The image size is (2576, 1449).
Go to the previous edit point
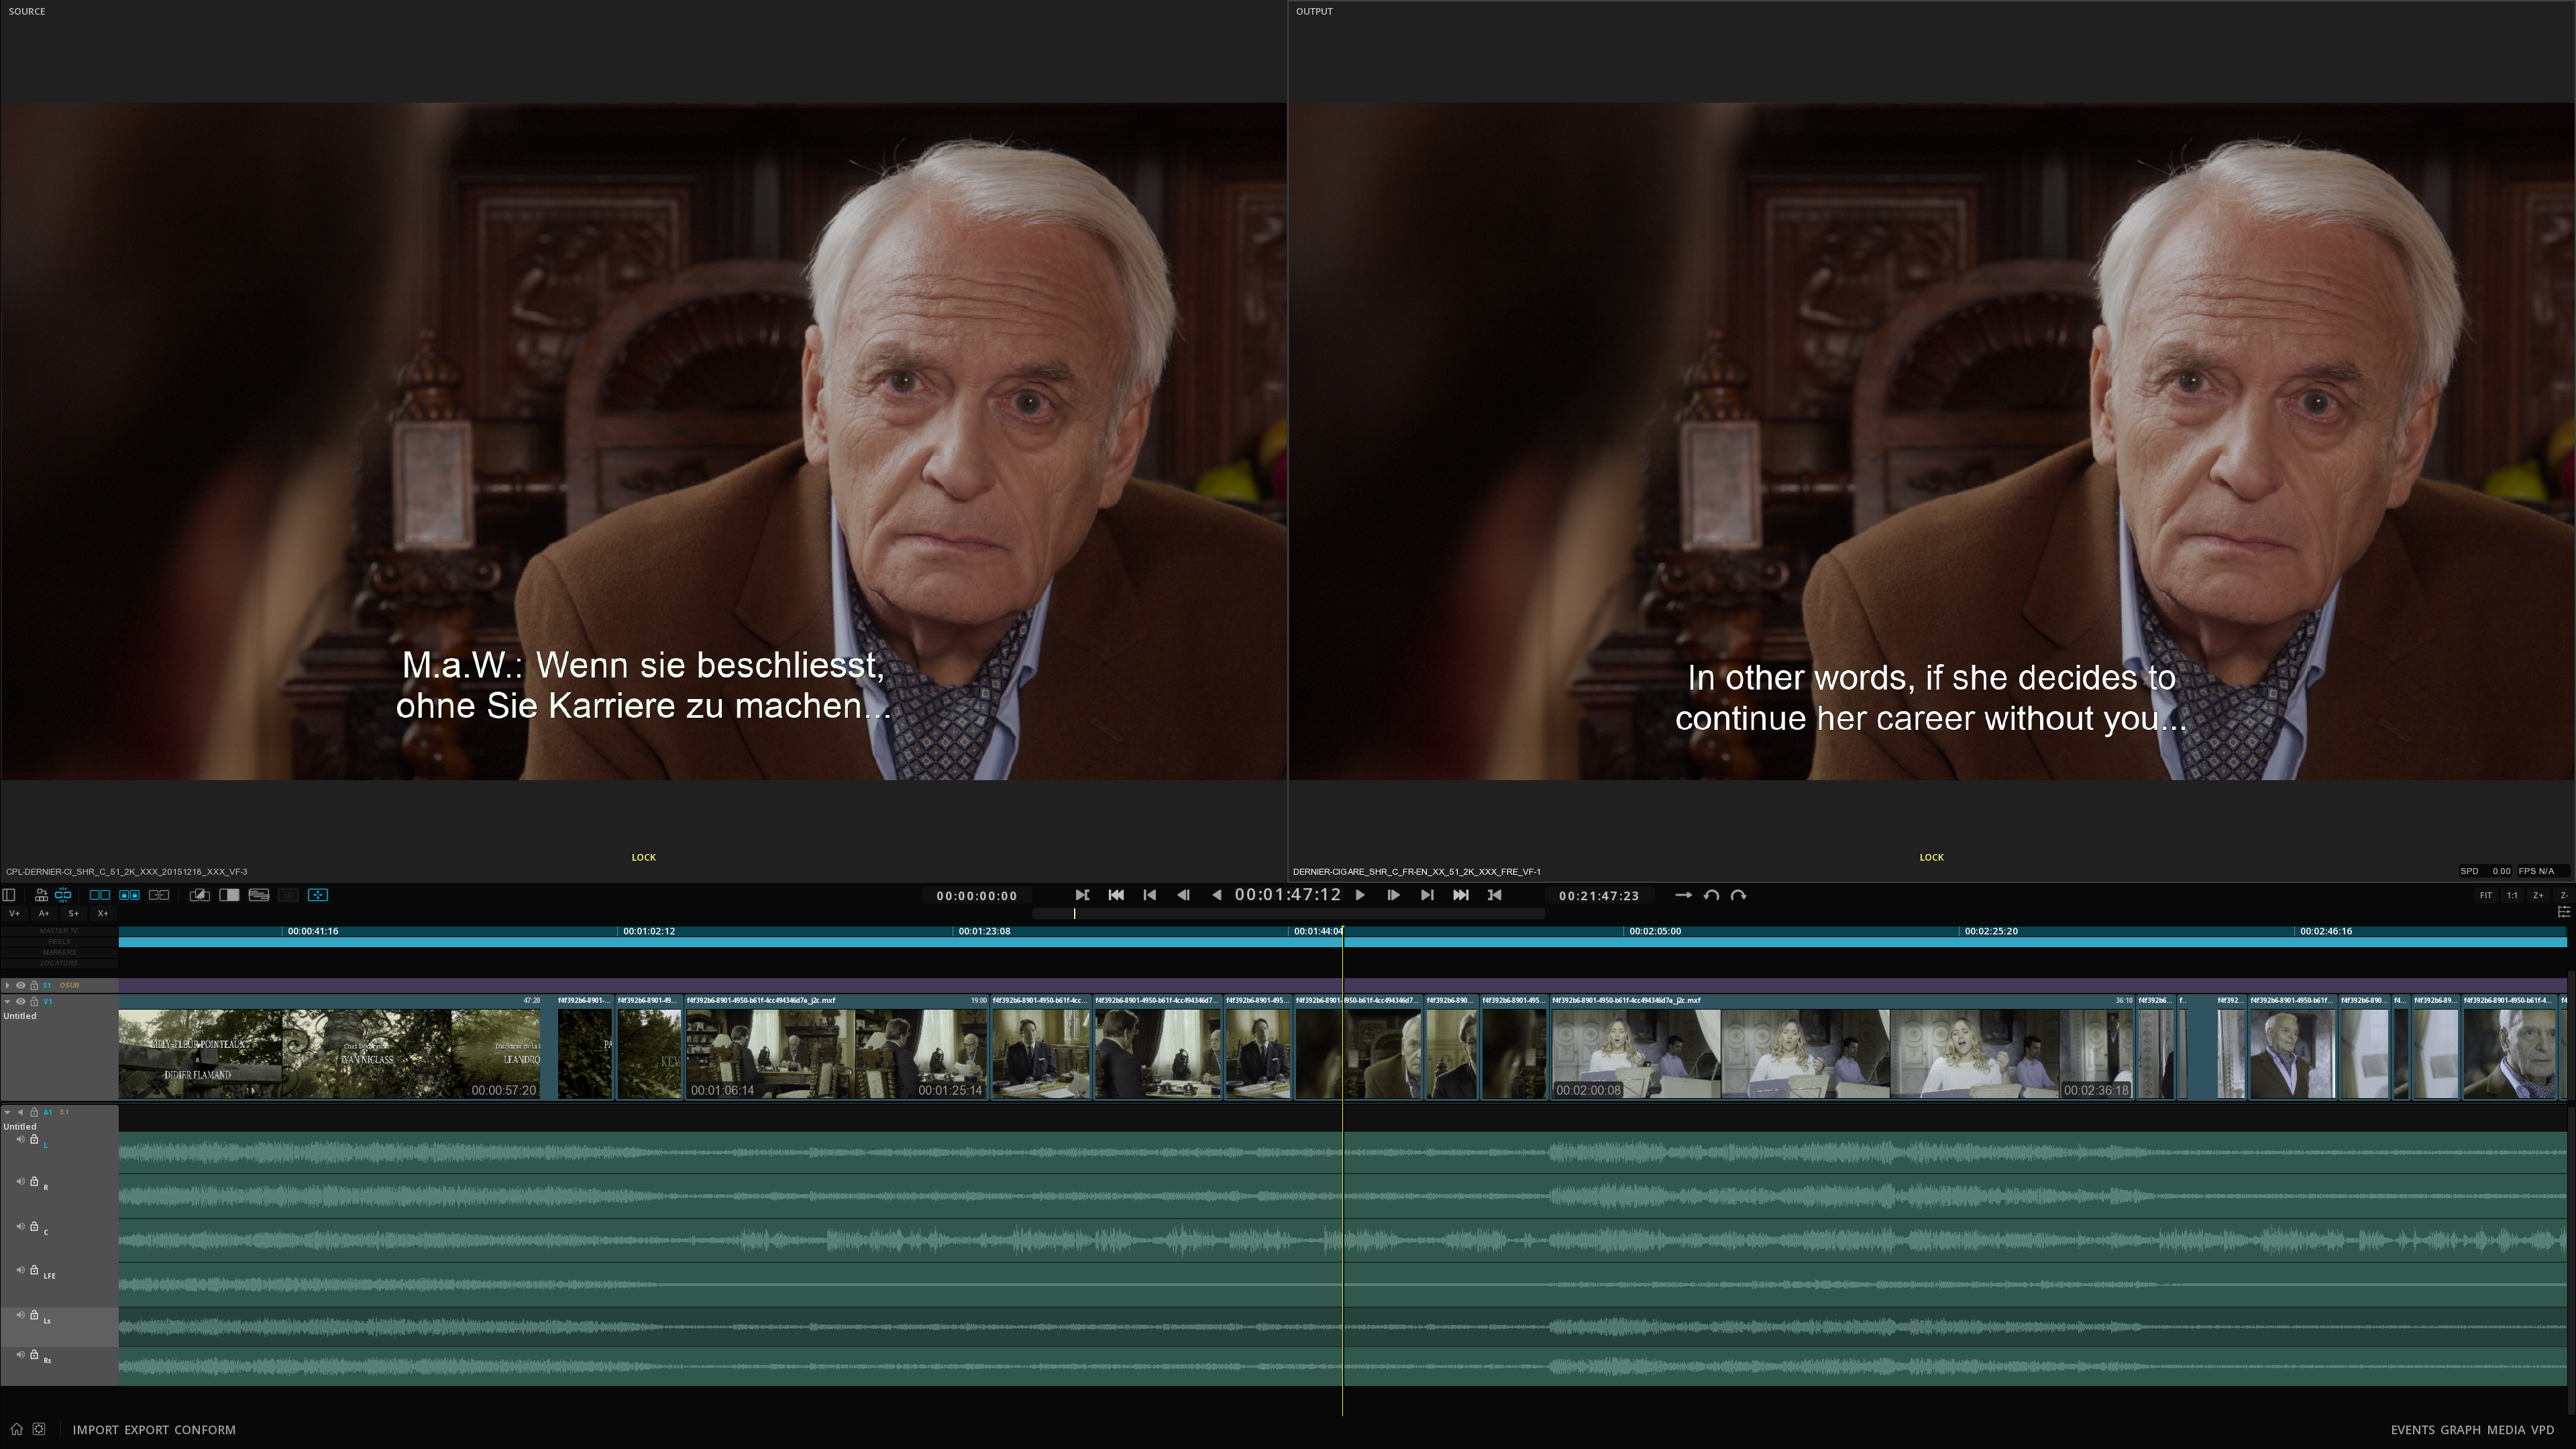pos(1150,895)
